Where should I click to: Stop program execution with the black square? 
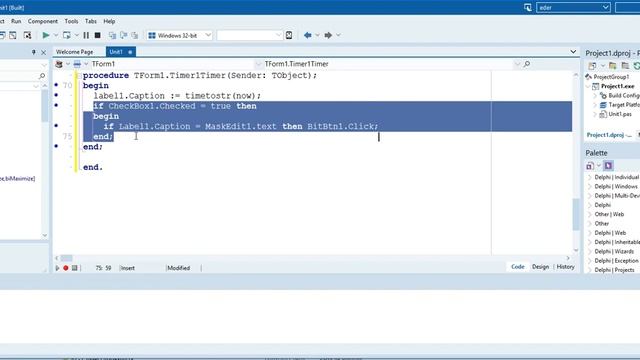(x=98, y=36)
